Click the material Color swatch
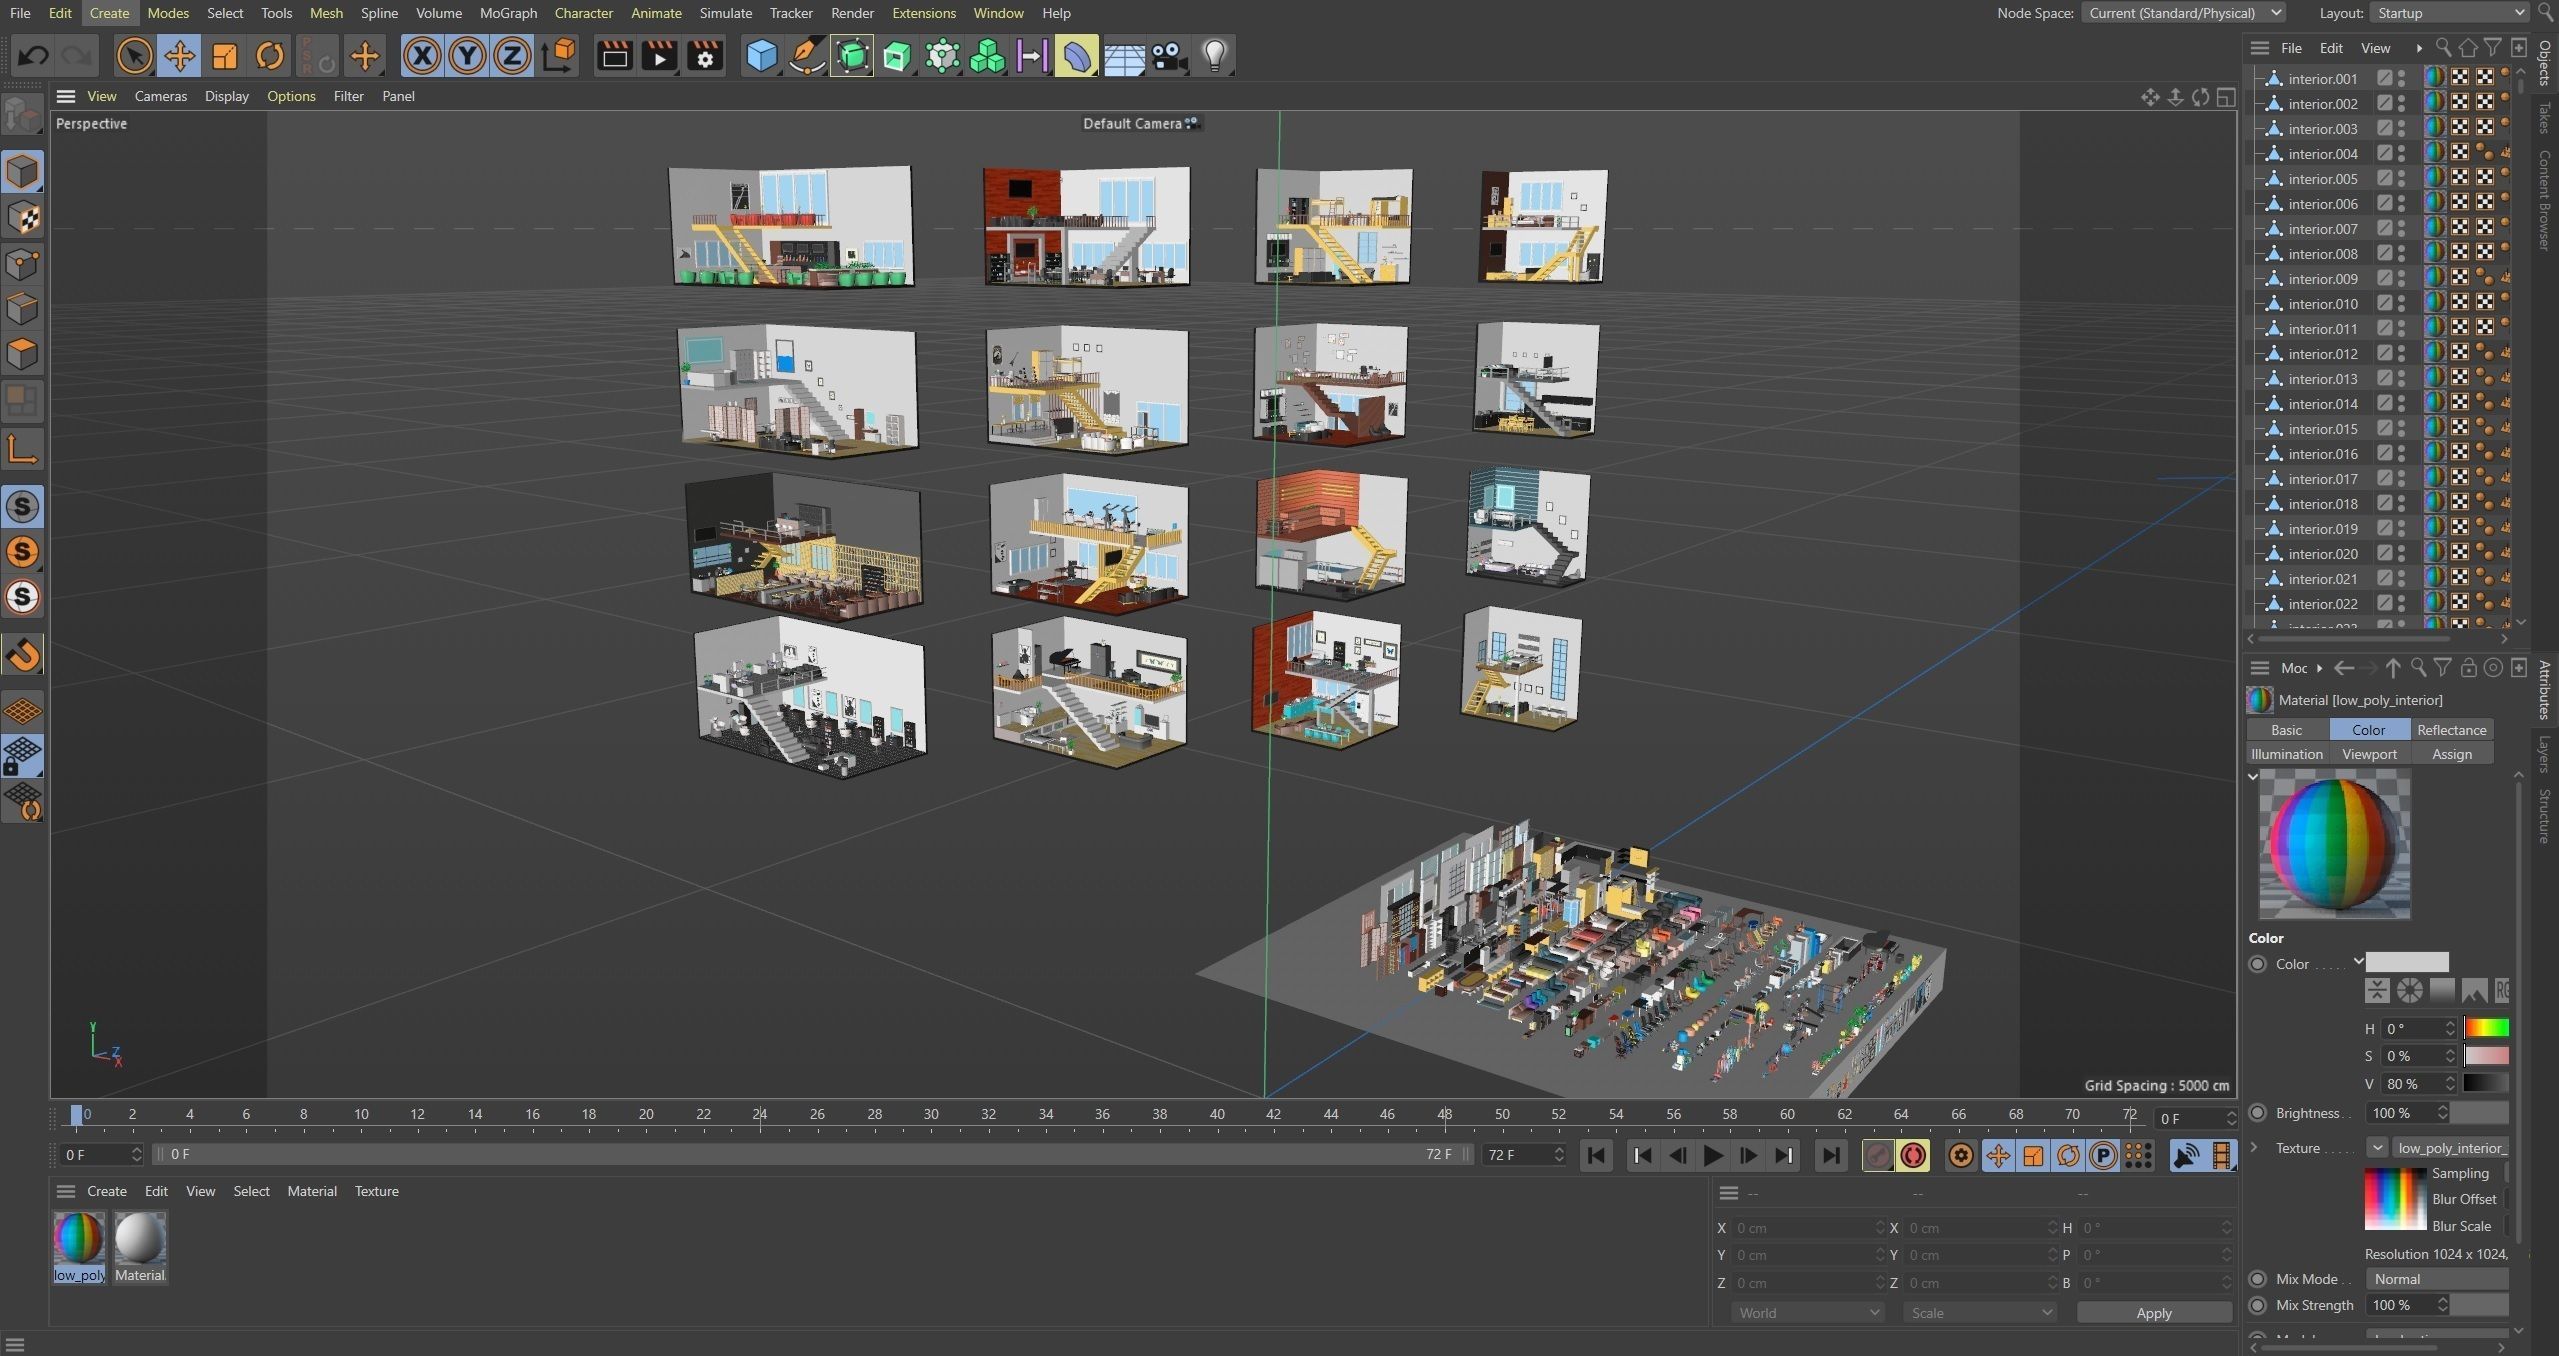2559x1356 pixels. pos(2407,963)
